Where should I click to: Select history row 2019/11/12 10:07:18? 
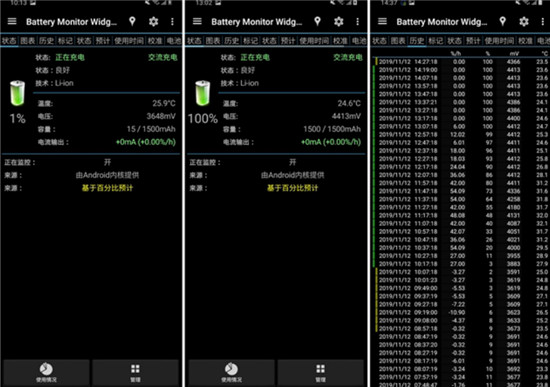point(462,272)
